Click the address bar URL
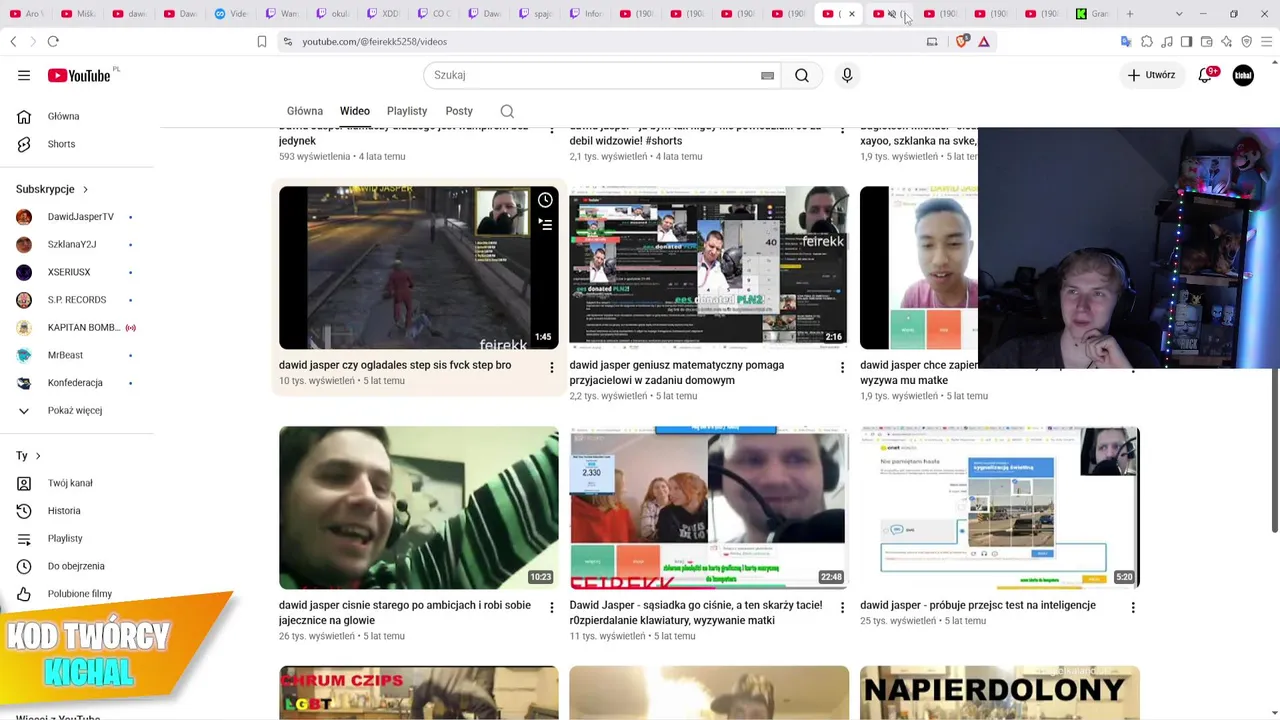The height and width of the screenshot is (720, 1280). point(374,41)
